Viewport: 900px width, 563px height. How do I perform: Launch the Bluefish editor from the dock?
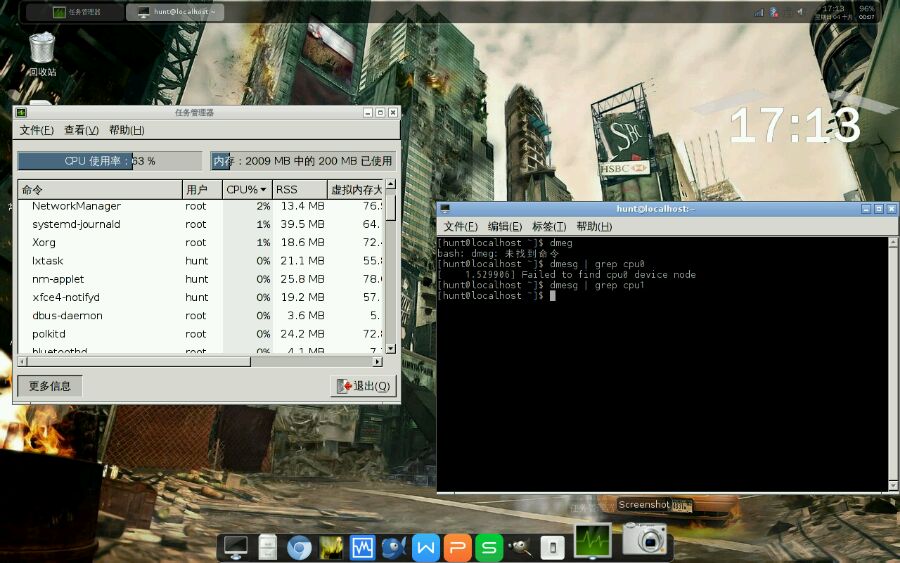[394, 547]
